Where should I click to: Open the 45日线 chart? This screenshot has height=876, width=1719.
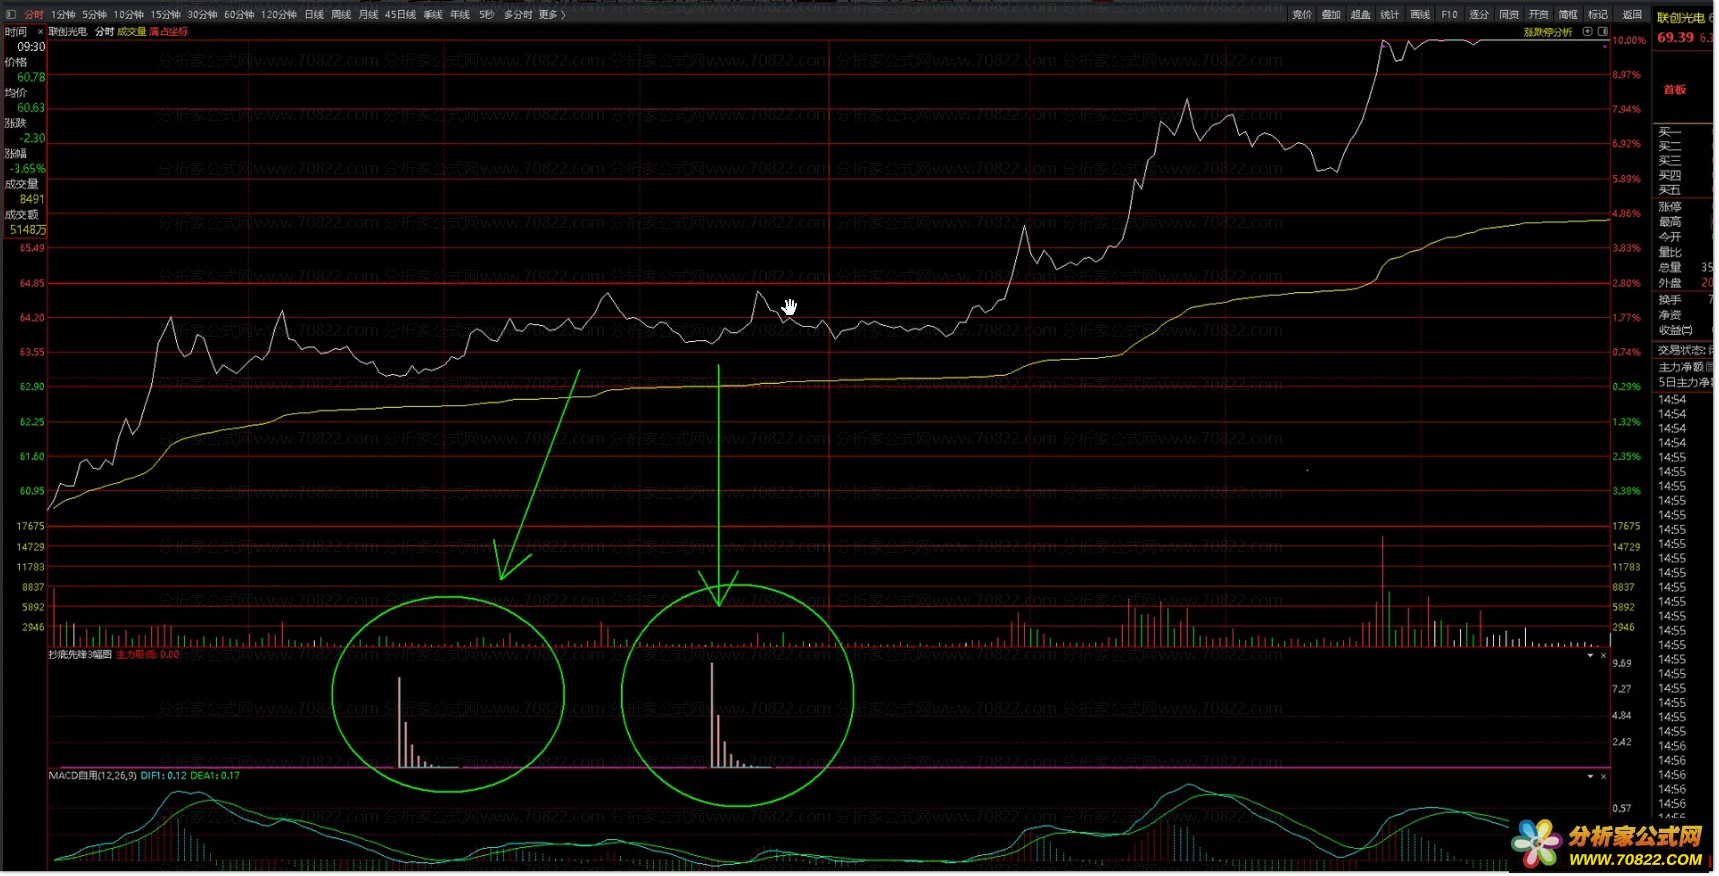pyautogui.click(x=400, y=15)
